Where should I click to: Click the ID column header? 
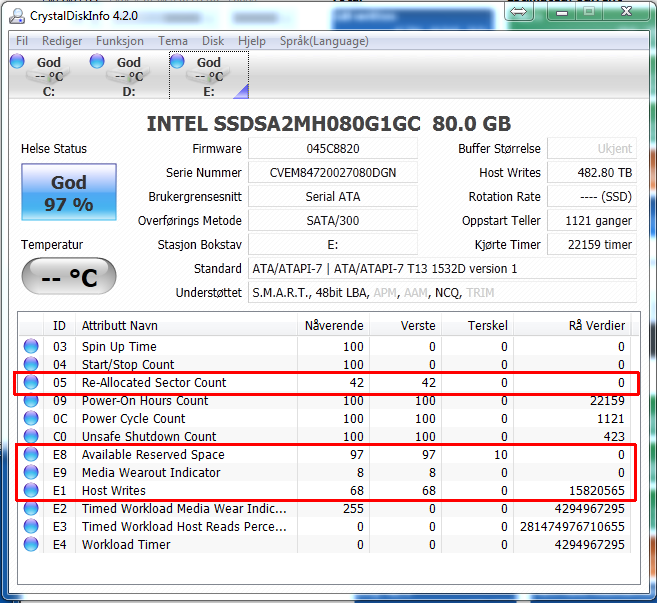click(x=59, y=325)
